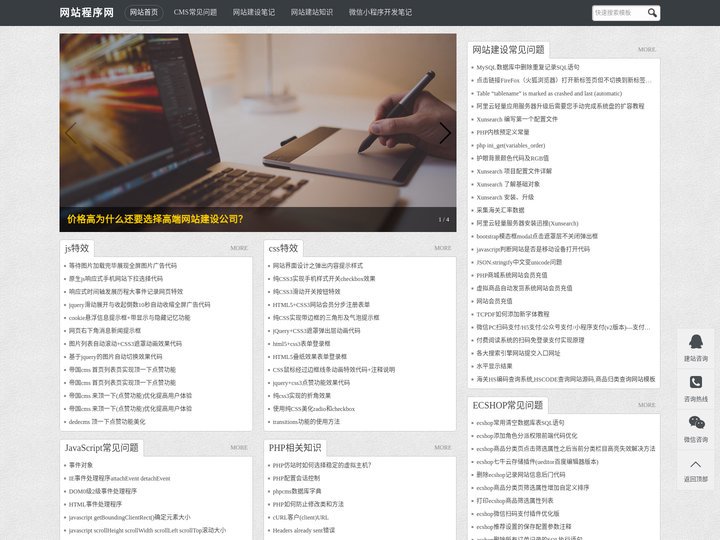Open 纯CSS3滑动开关按钮特效 link
This screenshot has height=540, width=720.
[x=306, y=292]
